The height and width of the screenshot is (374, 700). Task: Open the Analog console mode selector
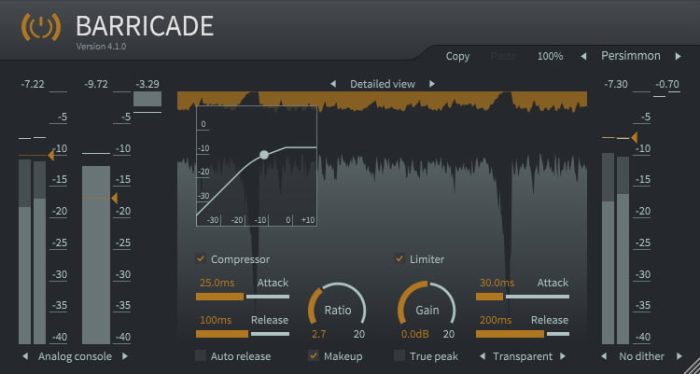point(75,356)
